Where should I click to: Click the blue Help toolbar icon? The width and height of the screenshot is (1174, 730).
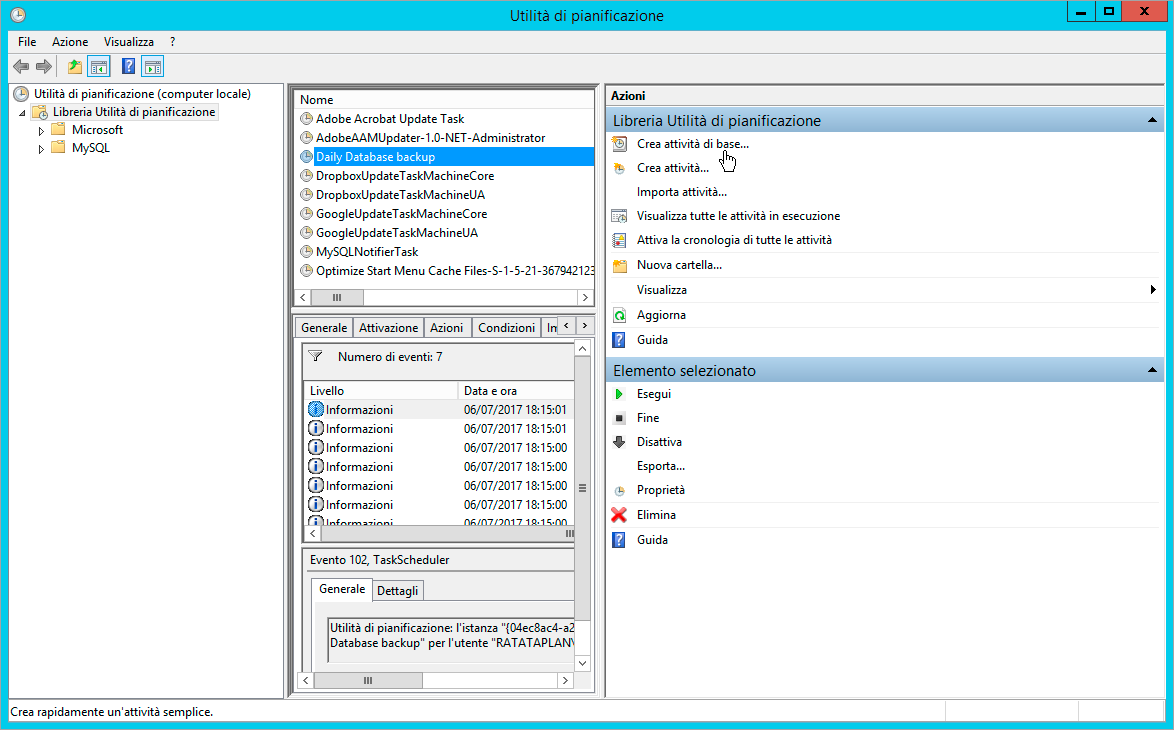click(128, 67)
